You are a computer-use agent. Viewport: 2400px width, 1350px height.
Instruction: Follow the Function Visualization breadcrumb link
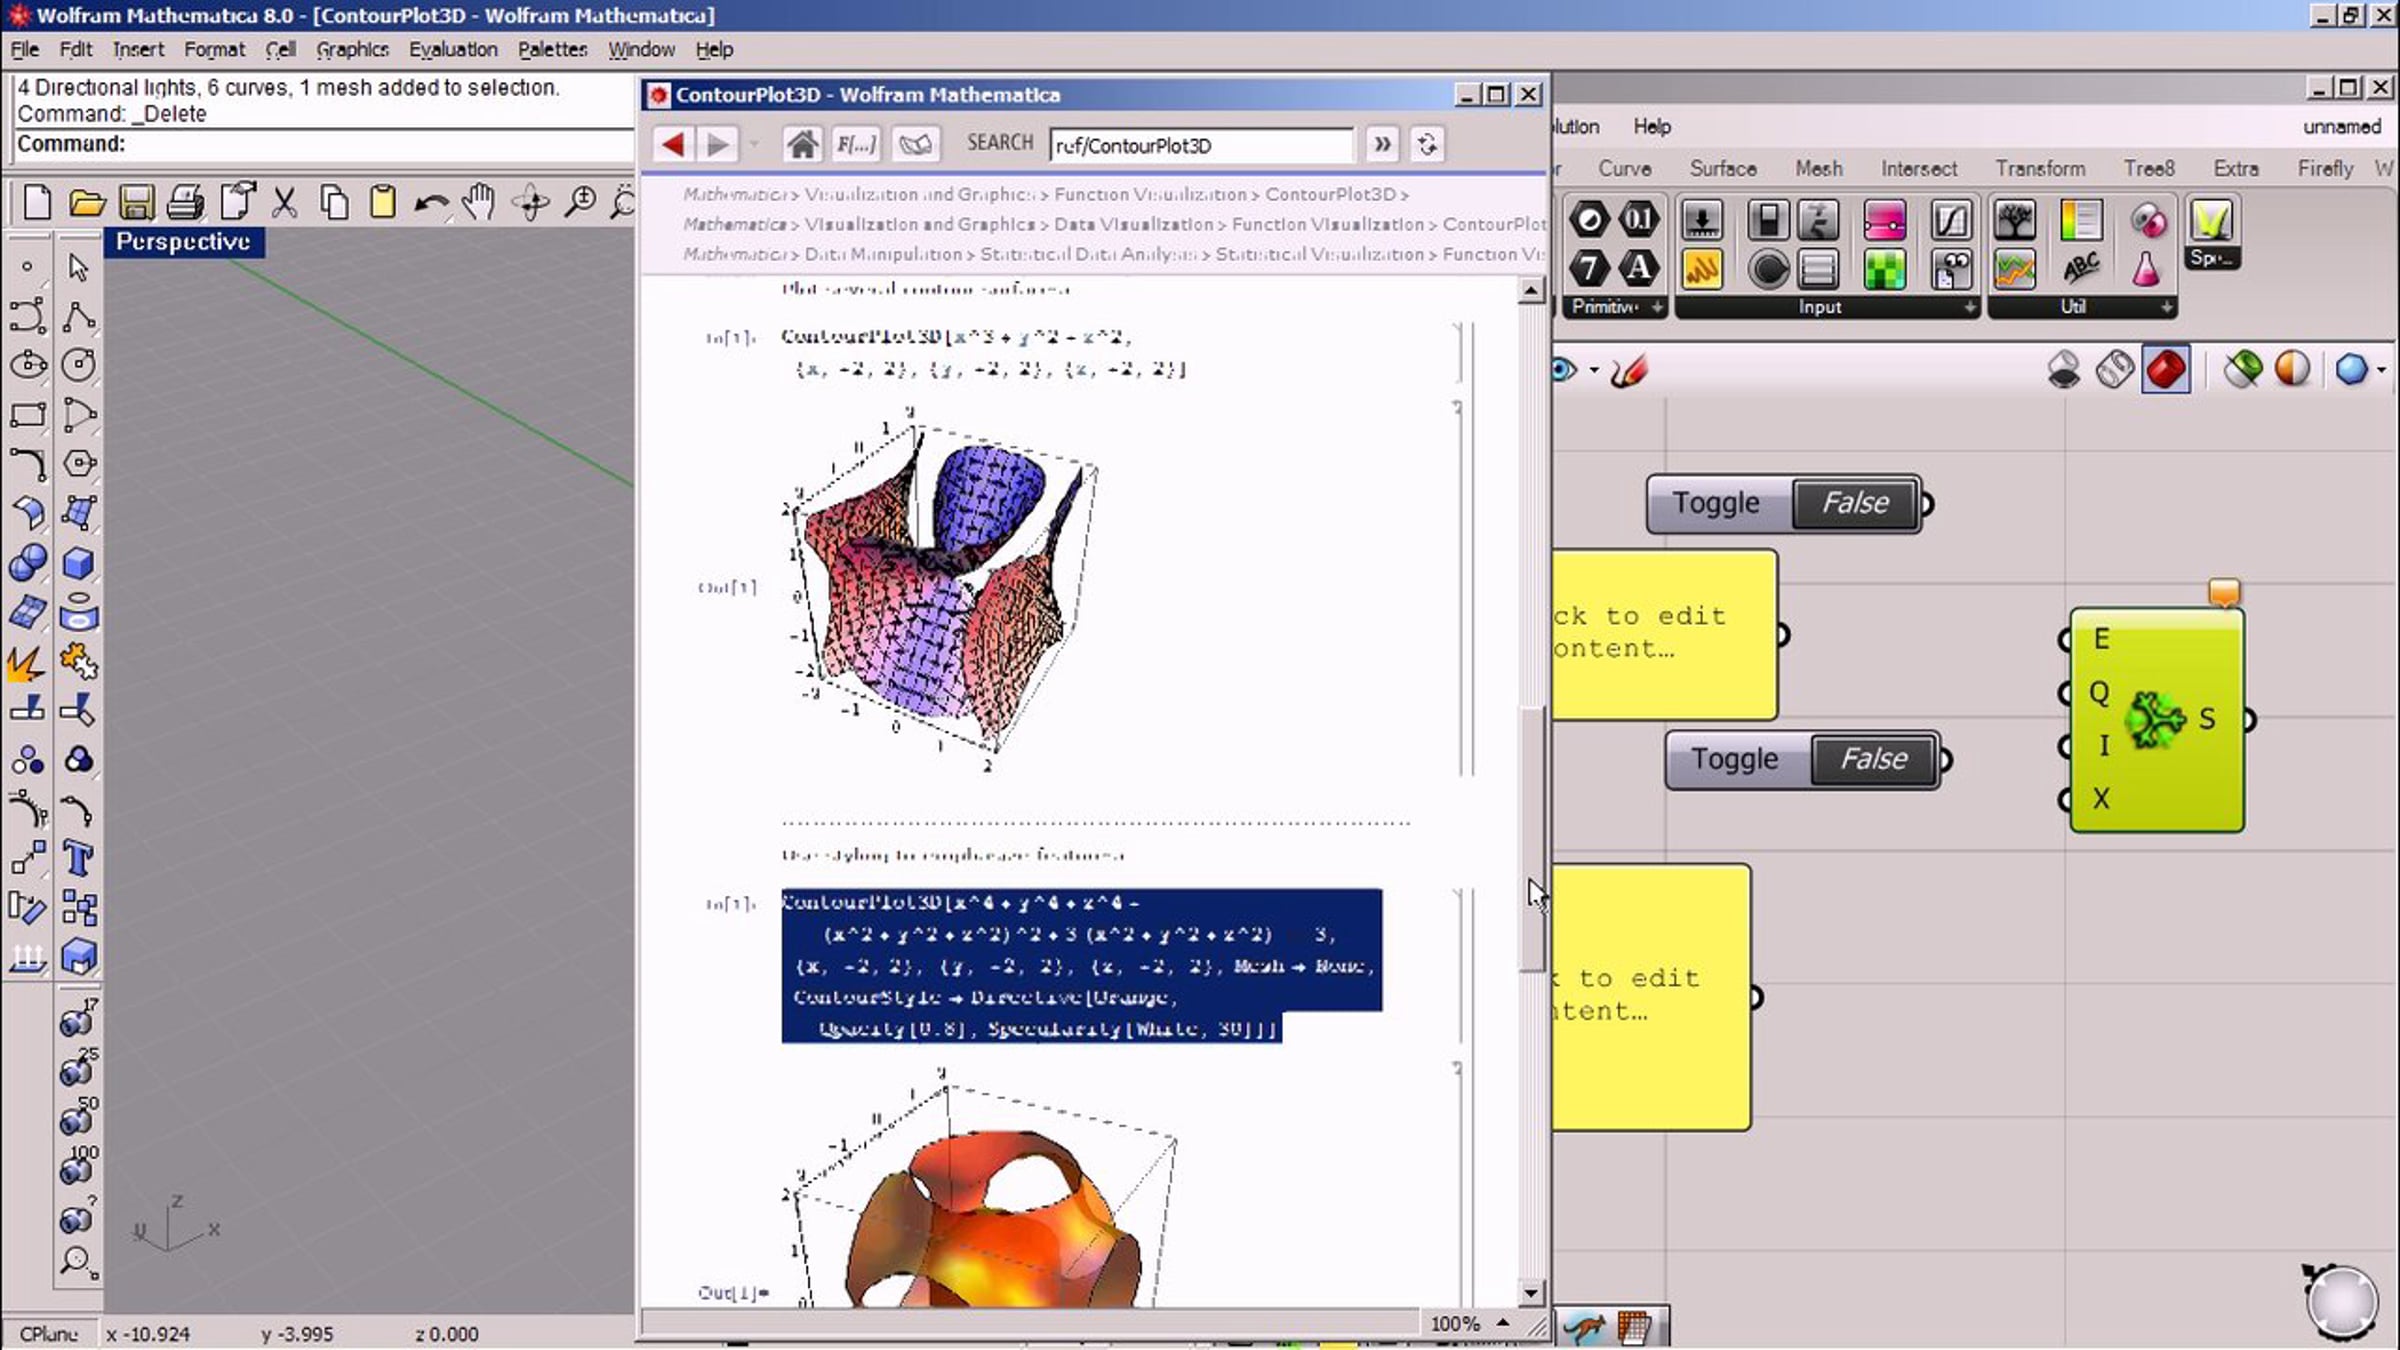pos(1150,194)
